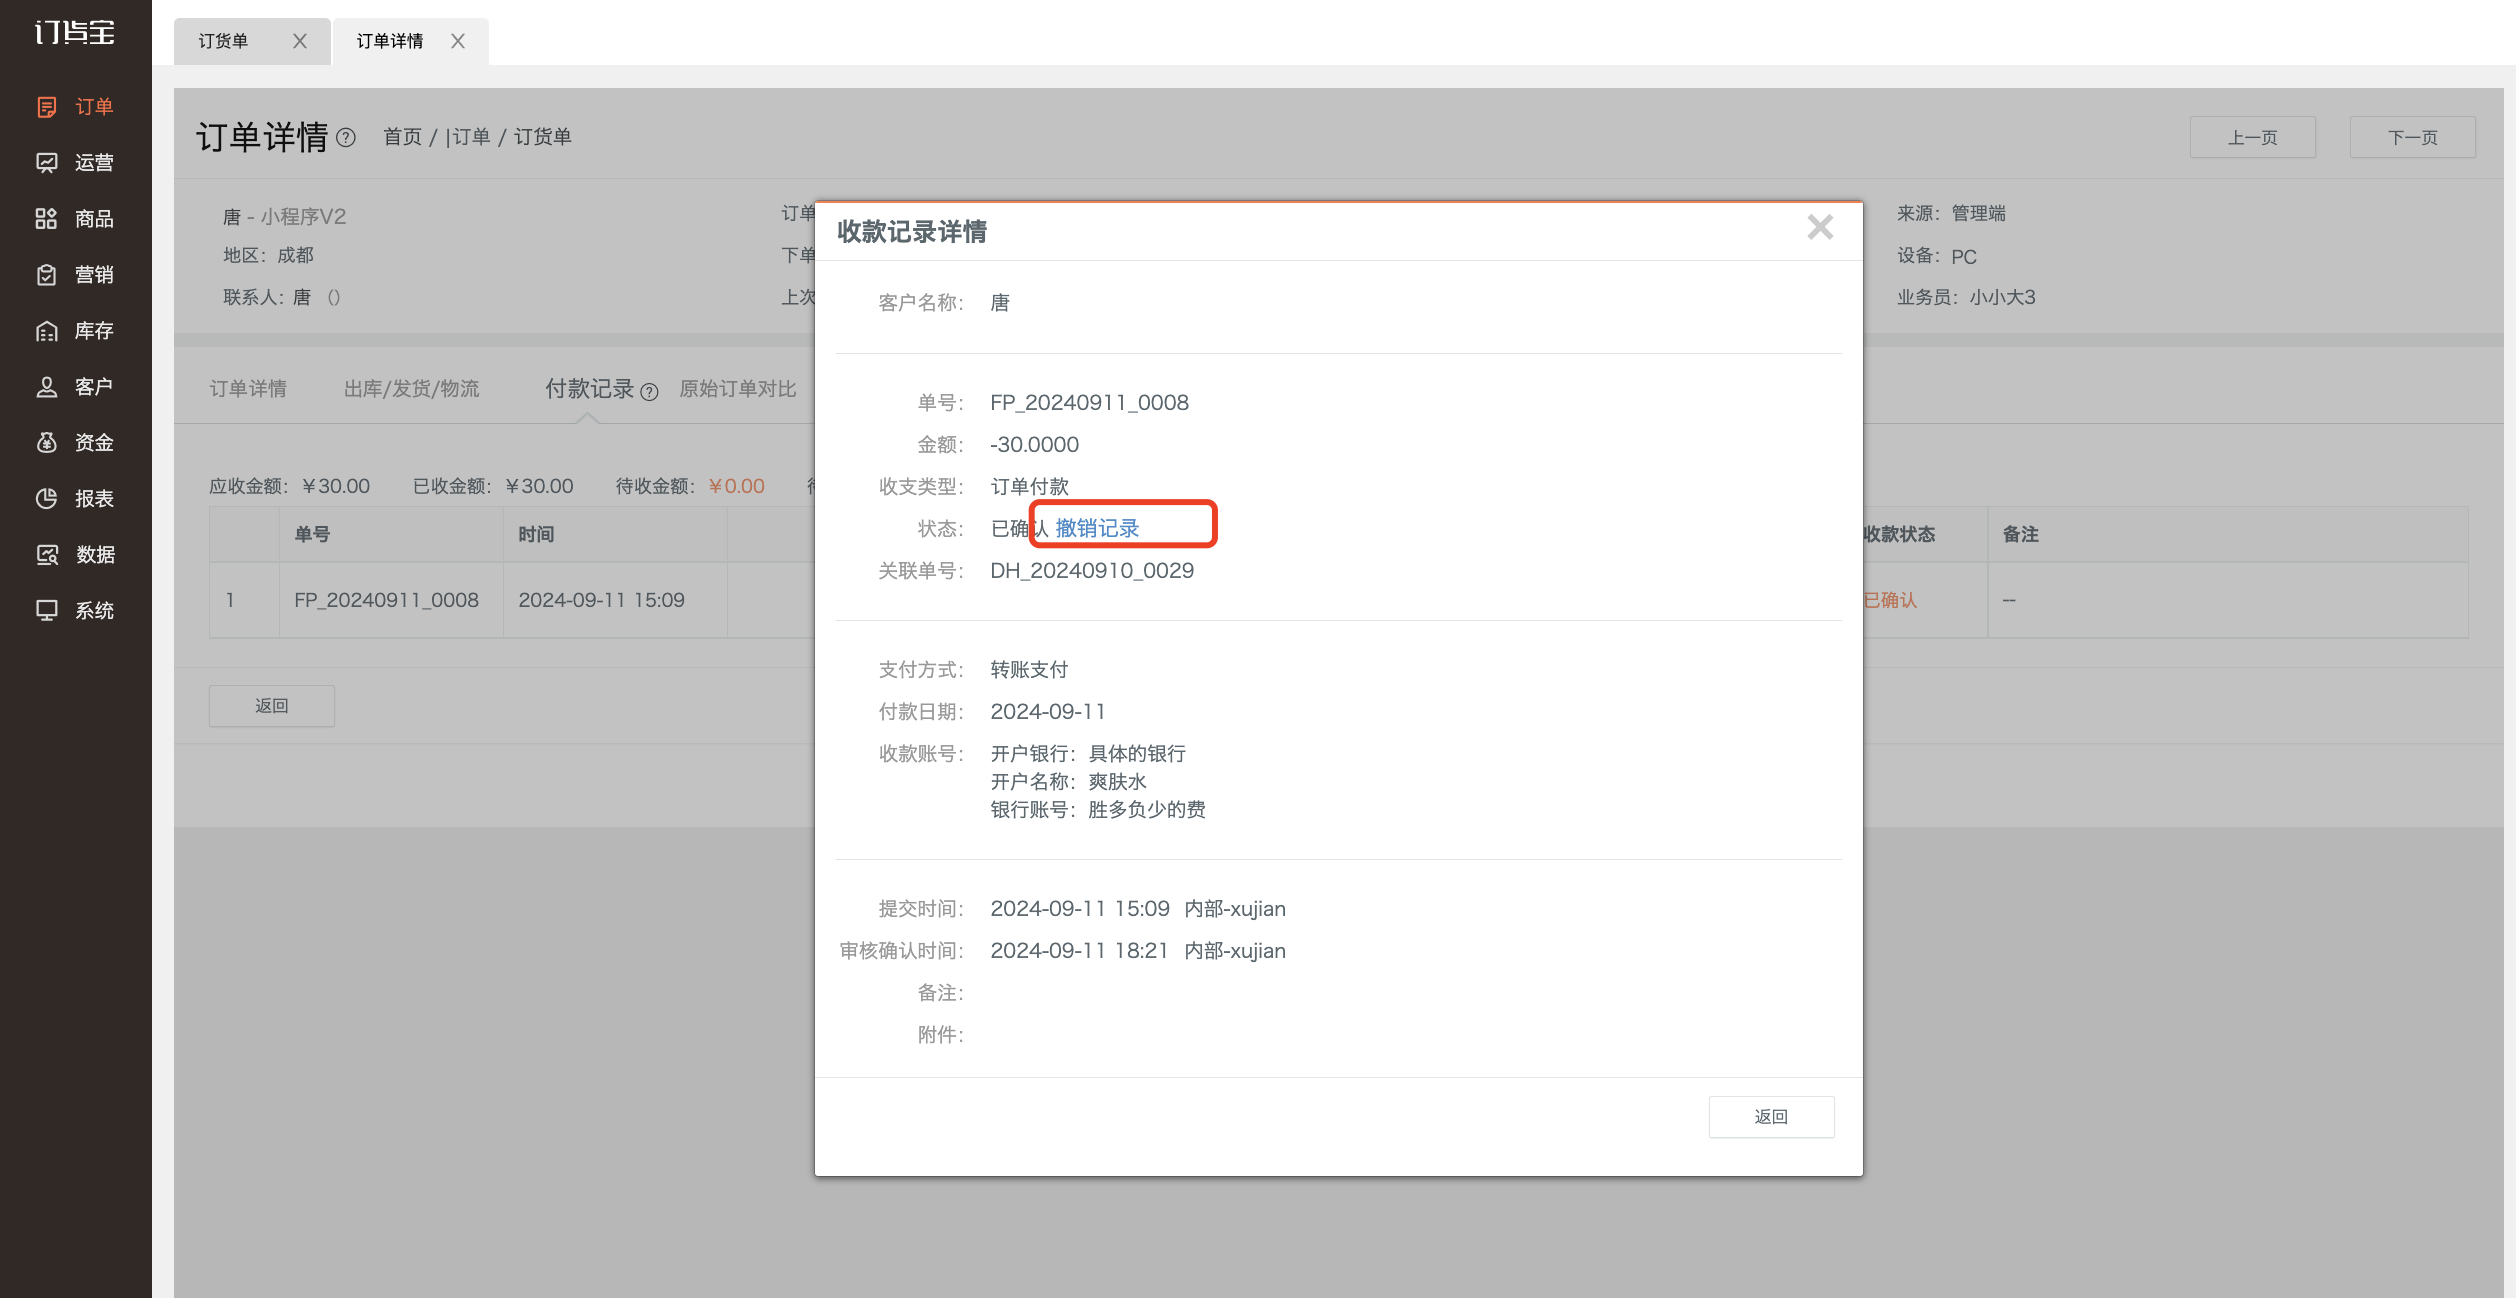Click the help icon beside 订单详情 title

point(346,138)
